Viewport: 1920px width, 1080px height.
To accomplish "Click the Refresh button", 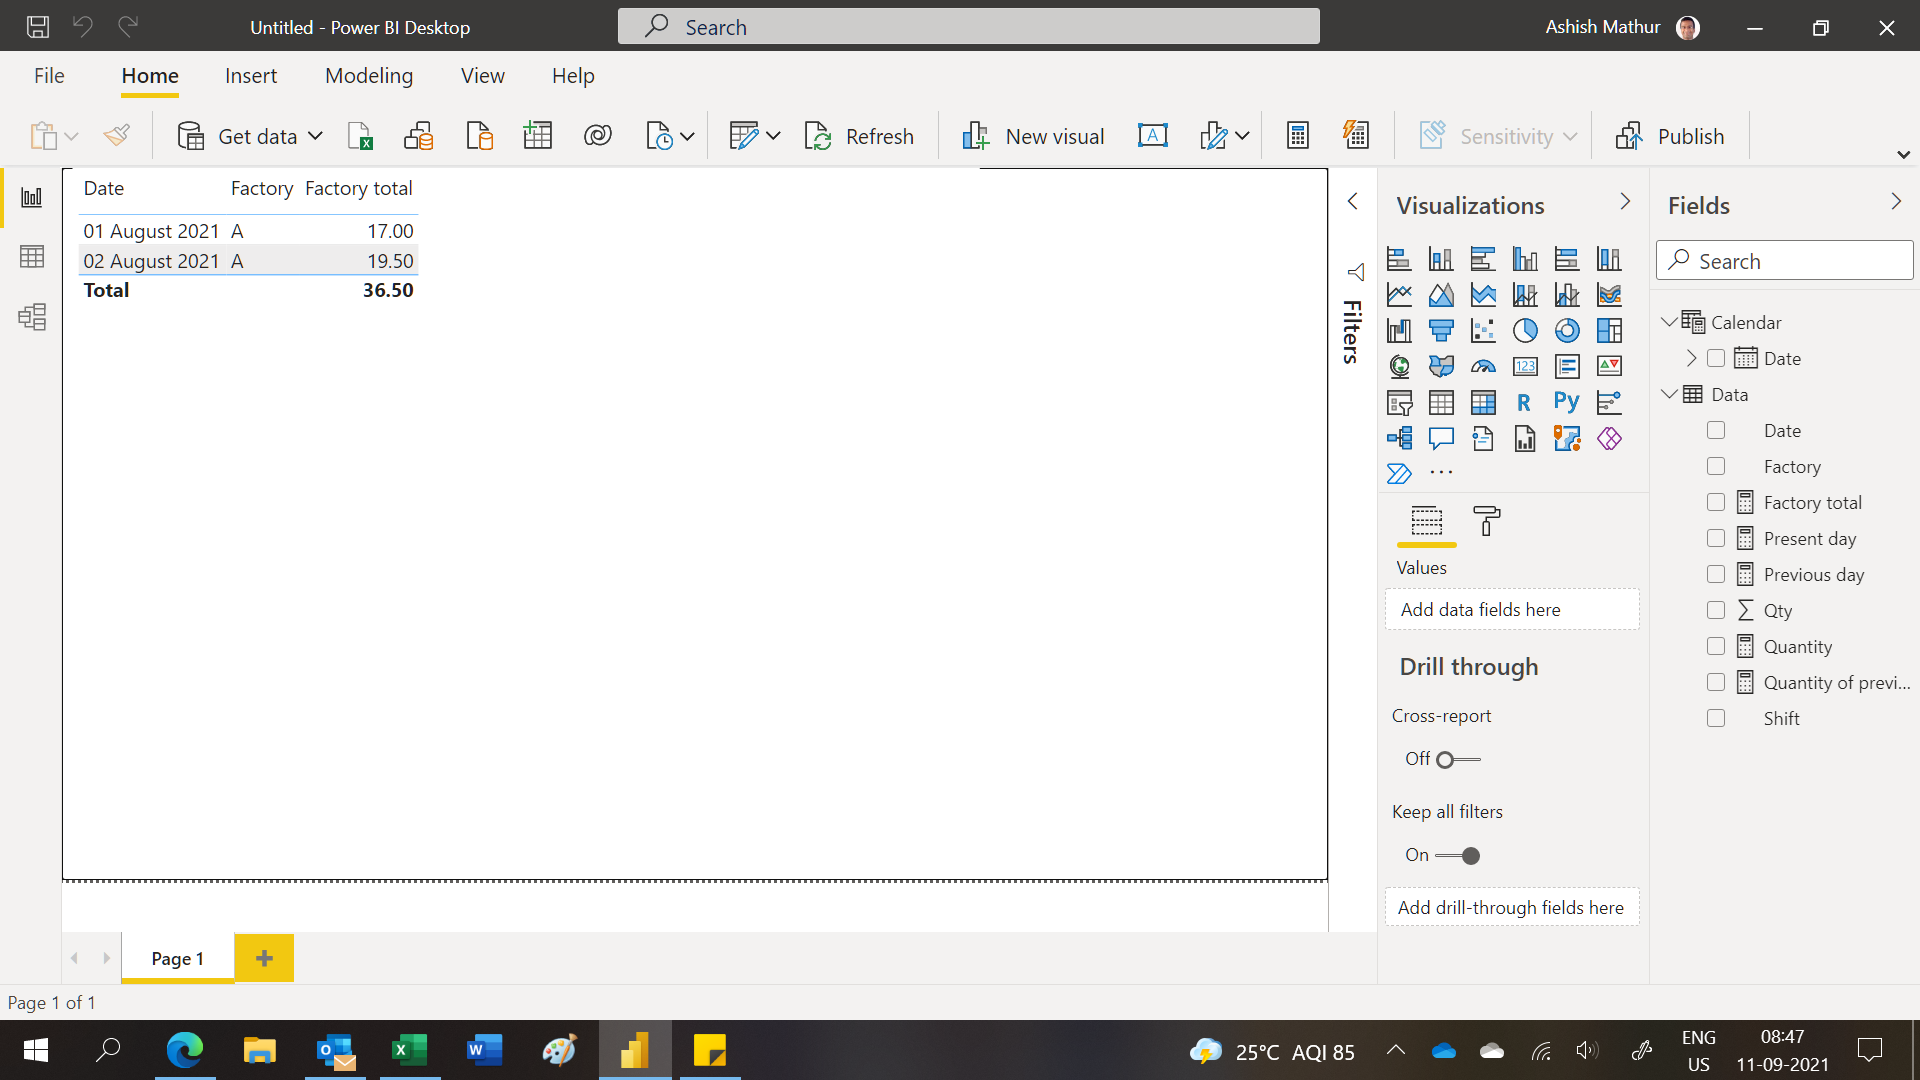I will 860,136.
